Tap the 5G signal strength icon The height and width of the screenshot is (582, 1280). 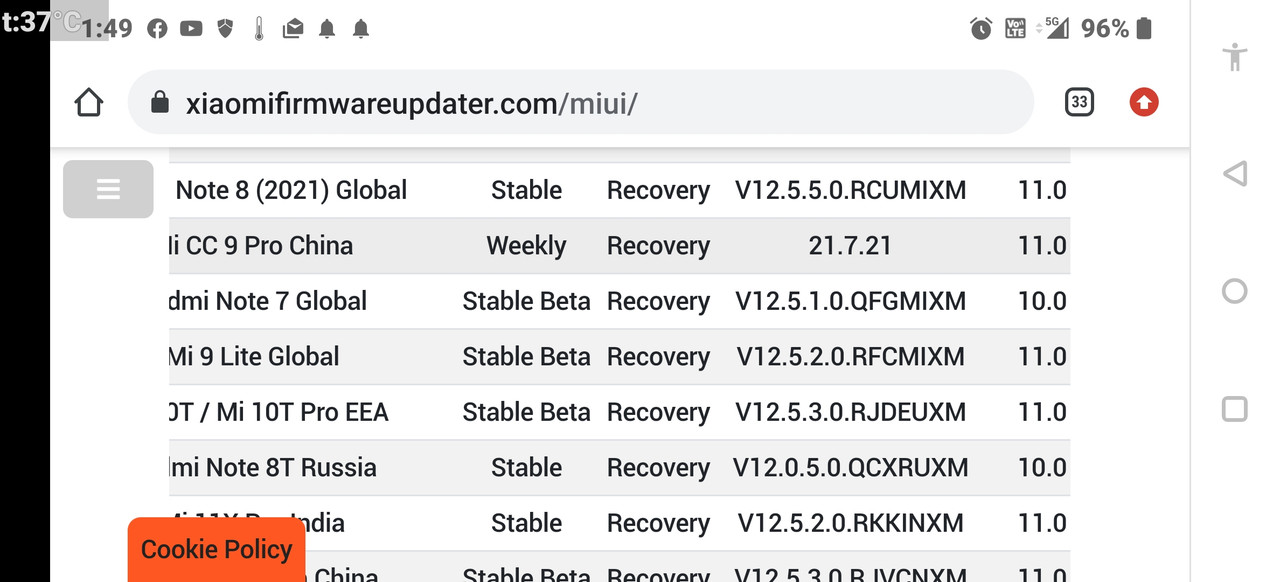(1053, 28)
